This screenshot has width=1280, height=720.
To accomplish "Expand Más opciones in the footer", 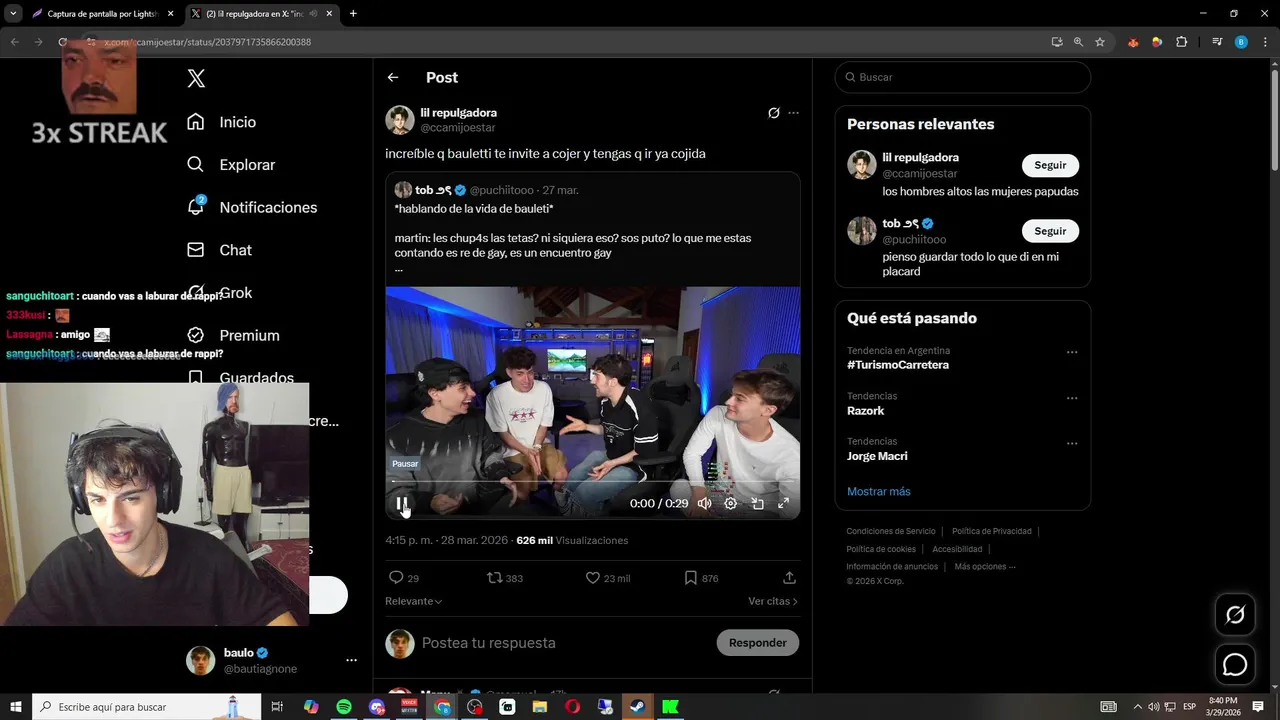I will pyautogui.click(x=985, y=567).
